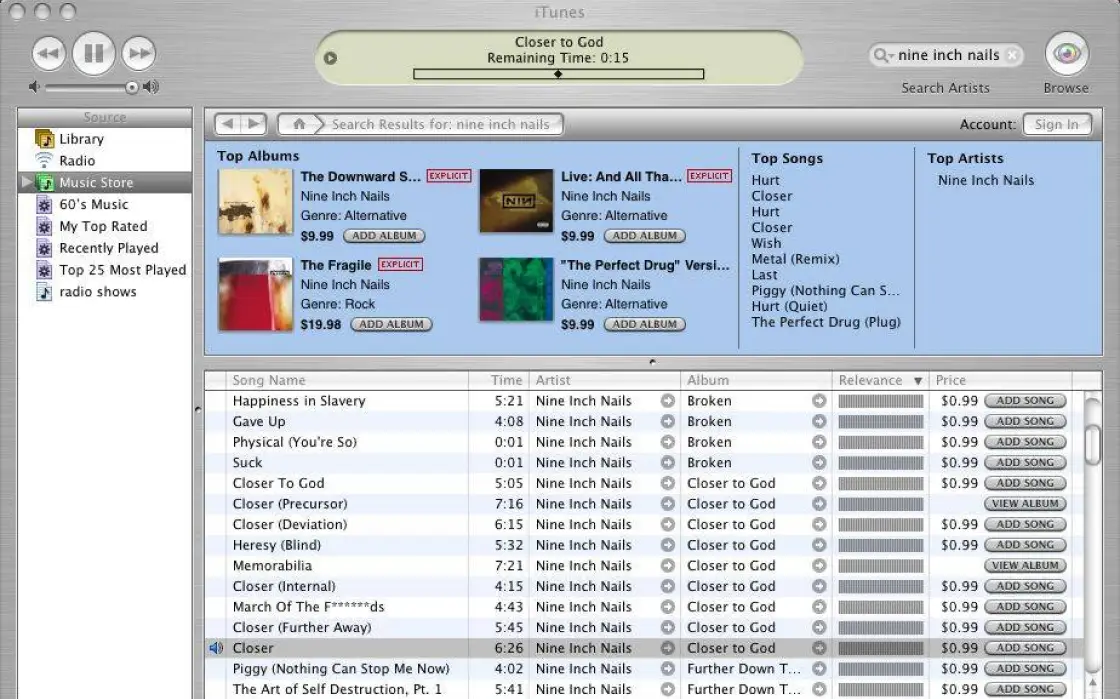Click the Live: And All That album cover
Viewport: 1120px width, 699px height.
(516, 201)
